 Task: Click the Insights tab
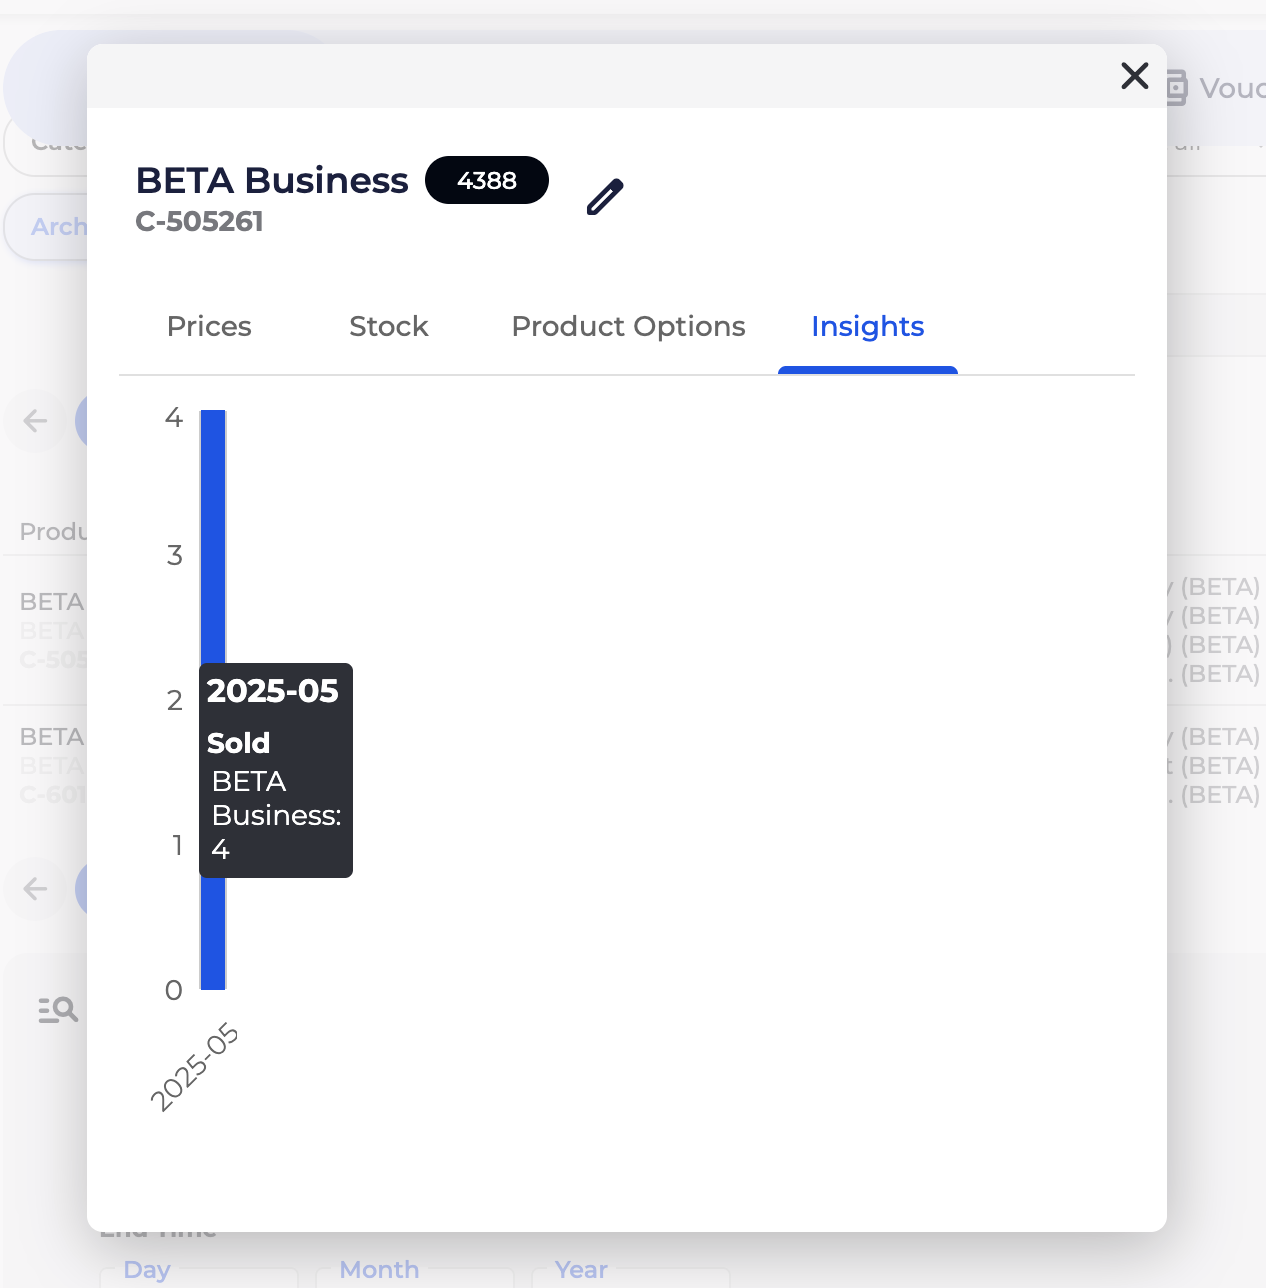867,327
